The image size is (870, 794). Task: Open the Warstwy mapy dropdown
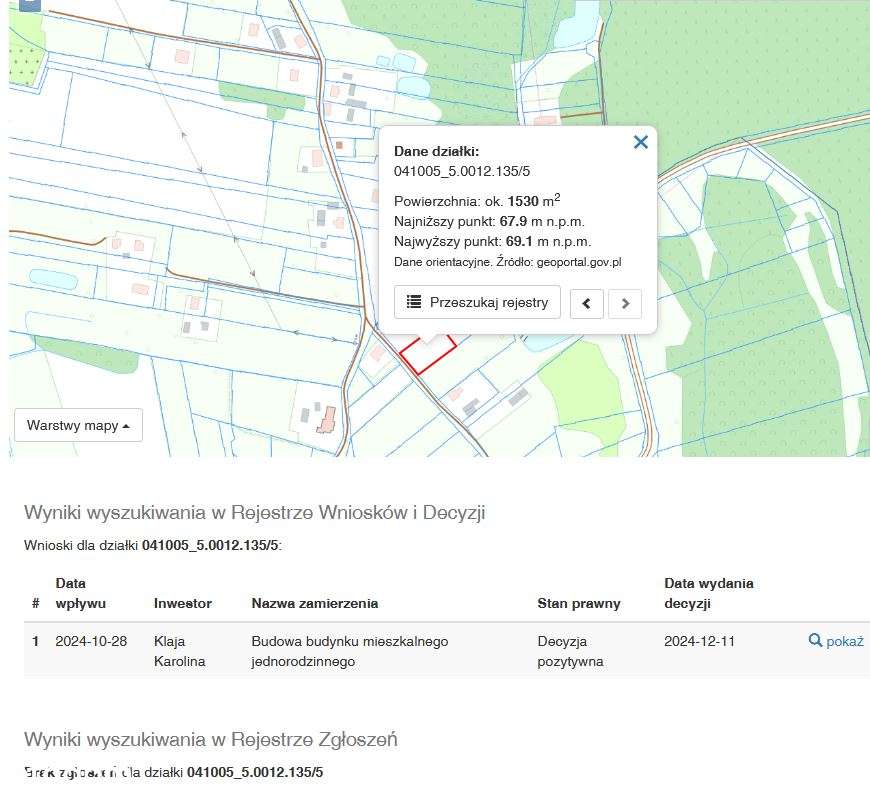tap(78, 425)
